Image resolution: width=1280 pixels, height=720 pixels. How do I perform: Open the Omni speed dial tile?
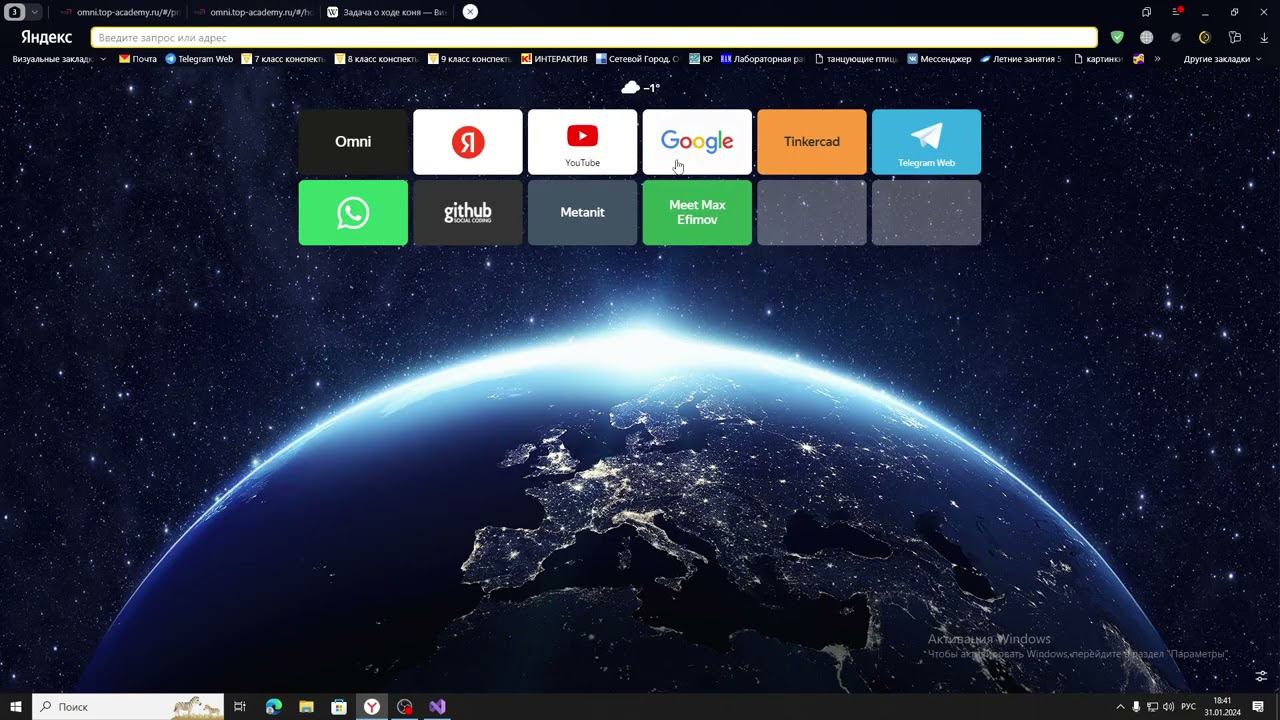353,142
